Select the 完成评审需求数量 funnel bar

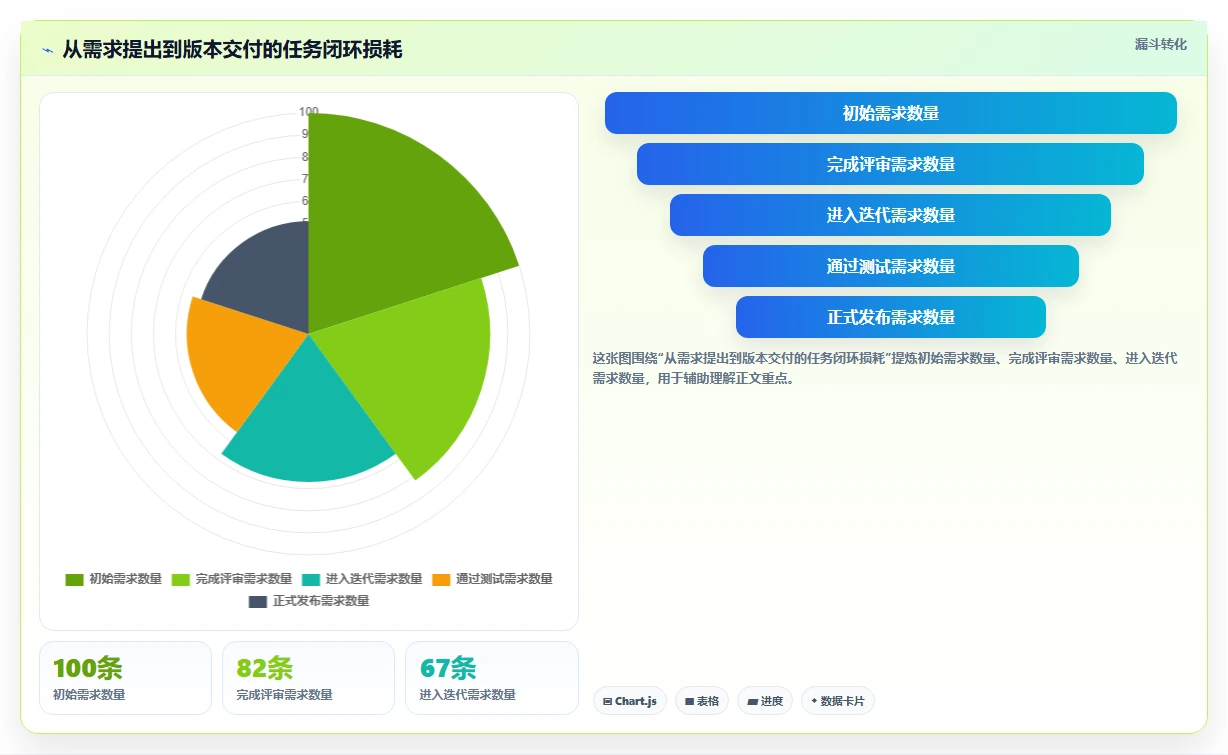tap(890, 164)
